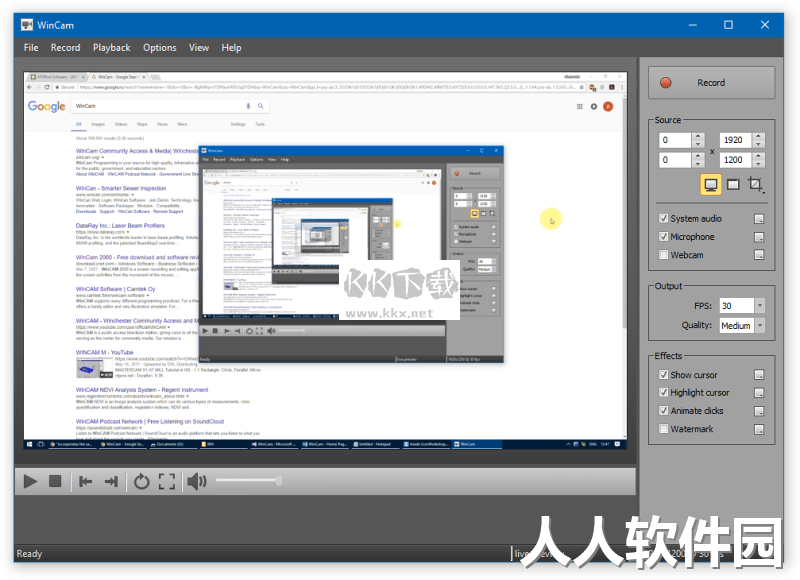Increase source Y offset with up arrow
This screenshot has width=800, height=580.
click(698, 156)
